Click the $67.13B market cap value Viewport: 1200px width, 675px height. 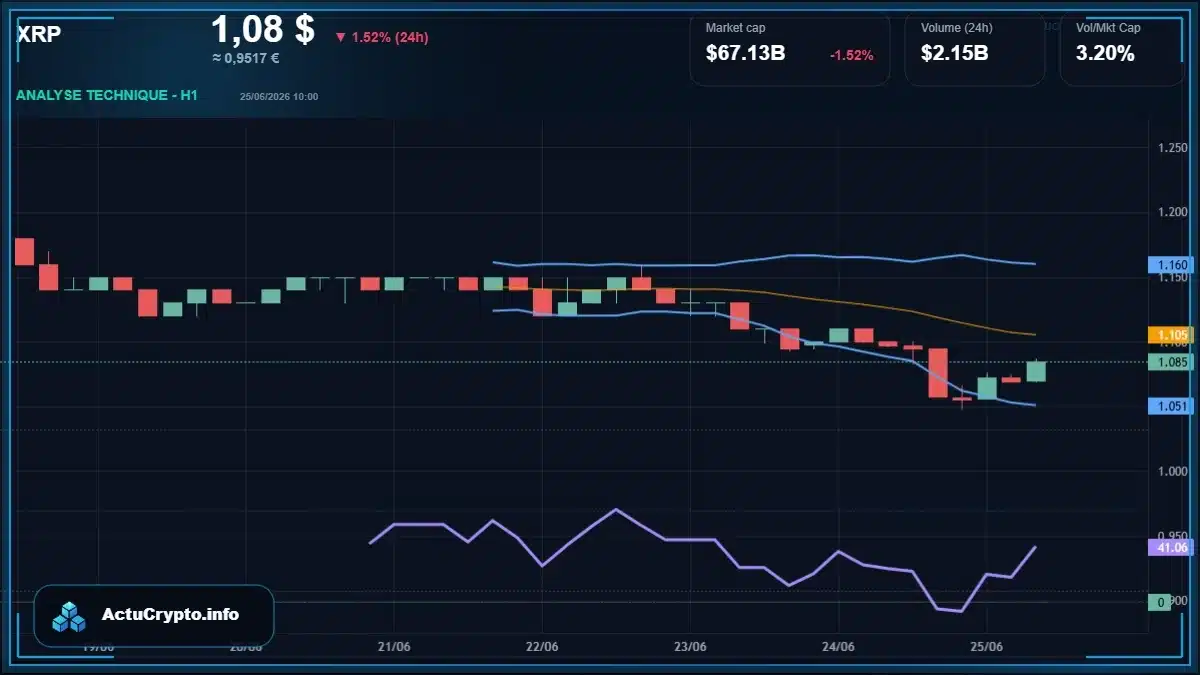pos(745,54)
